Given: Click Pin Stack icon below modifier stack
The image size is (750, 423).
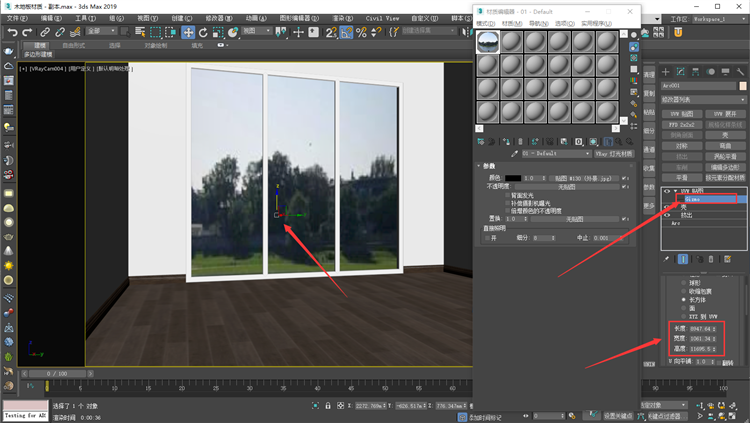Looking at the screenshot, I should point(666,259).
